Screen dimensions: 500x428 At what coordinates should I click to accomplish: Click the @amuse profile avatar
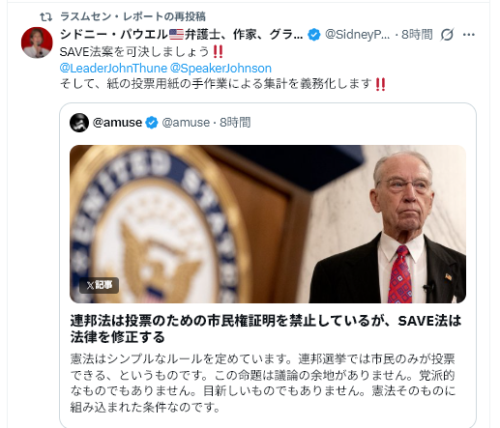pyautogui.click(x=79, y=123)
